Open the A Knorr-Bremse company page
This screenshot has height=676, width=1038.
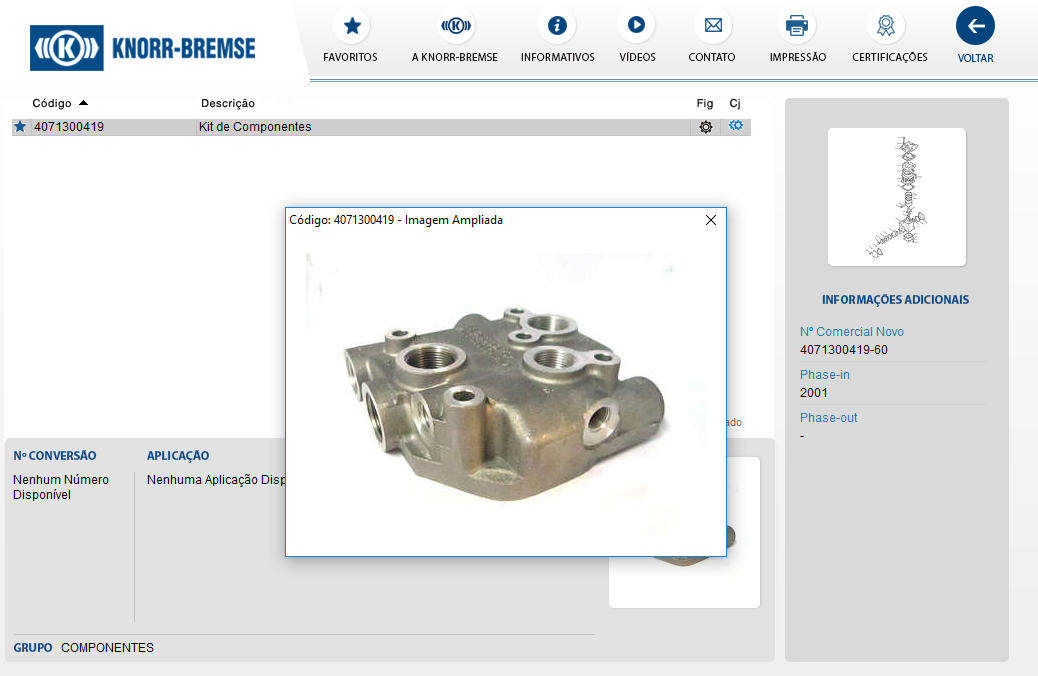pyautogui.click(x=455, y=26)
